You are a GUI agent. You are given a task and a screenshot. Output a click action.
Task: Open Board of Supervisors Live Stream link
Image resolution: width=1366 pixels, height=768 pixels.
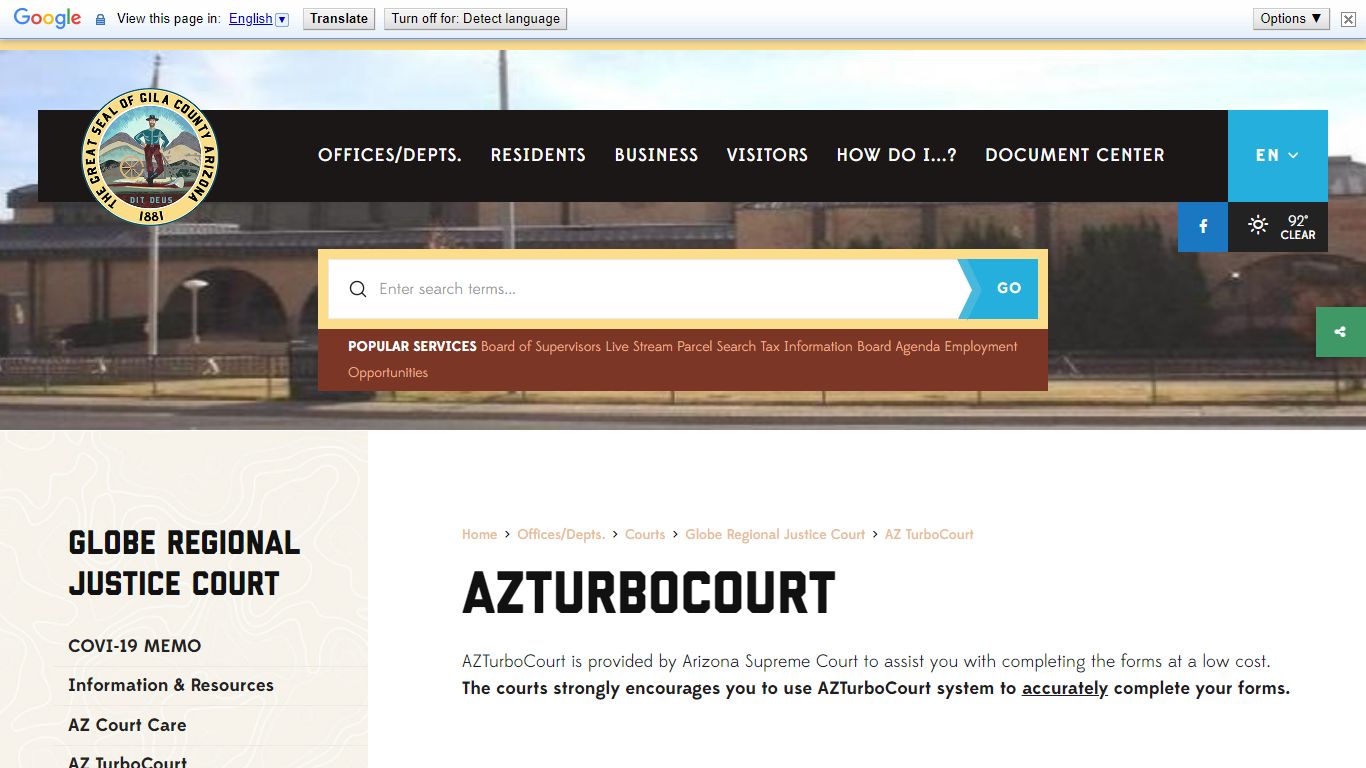tap(577, 346)
